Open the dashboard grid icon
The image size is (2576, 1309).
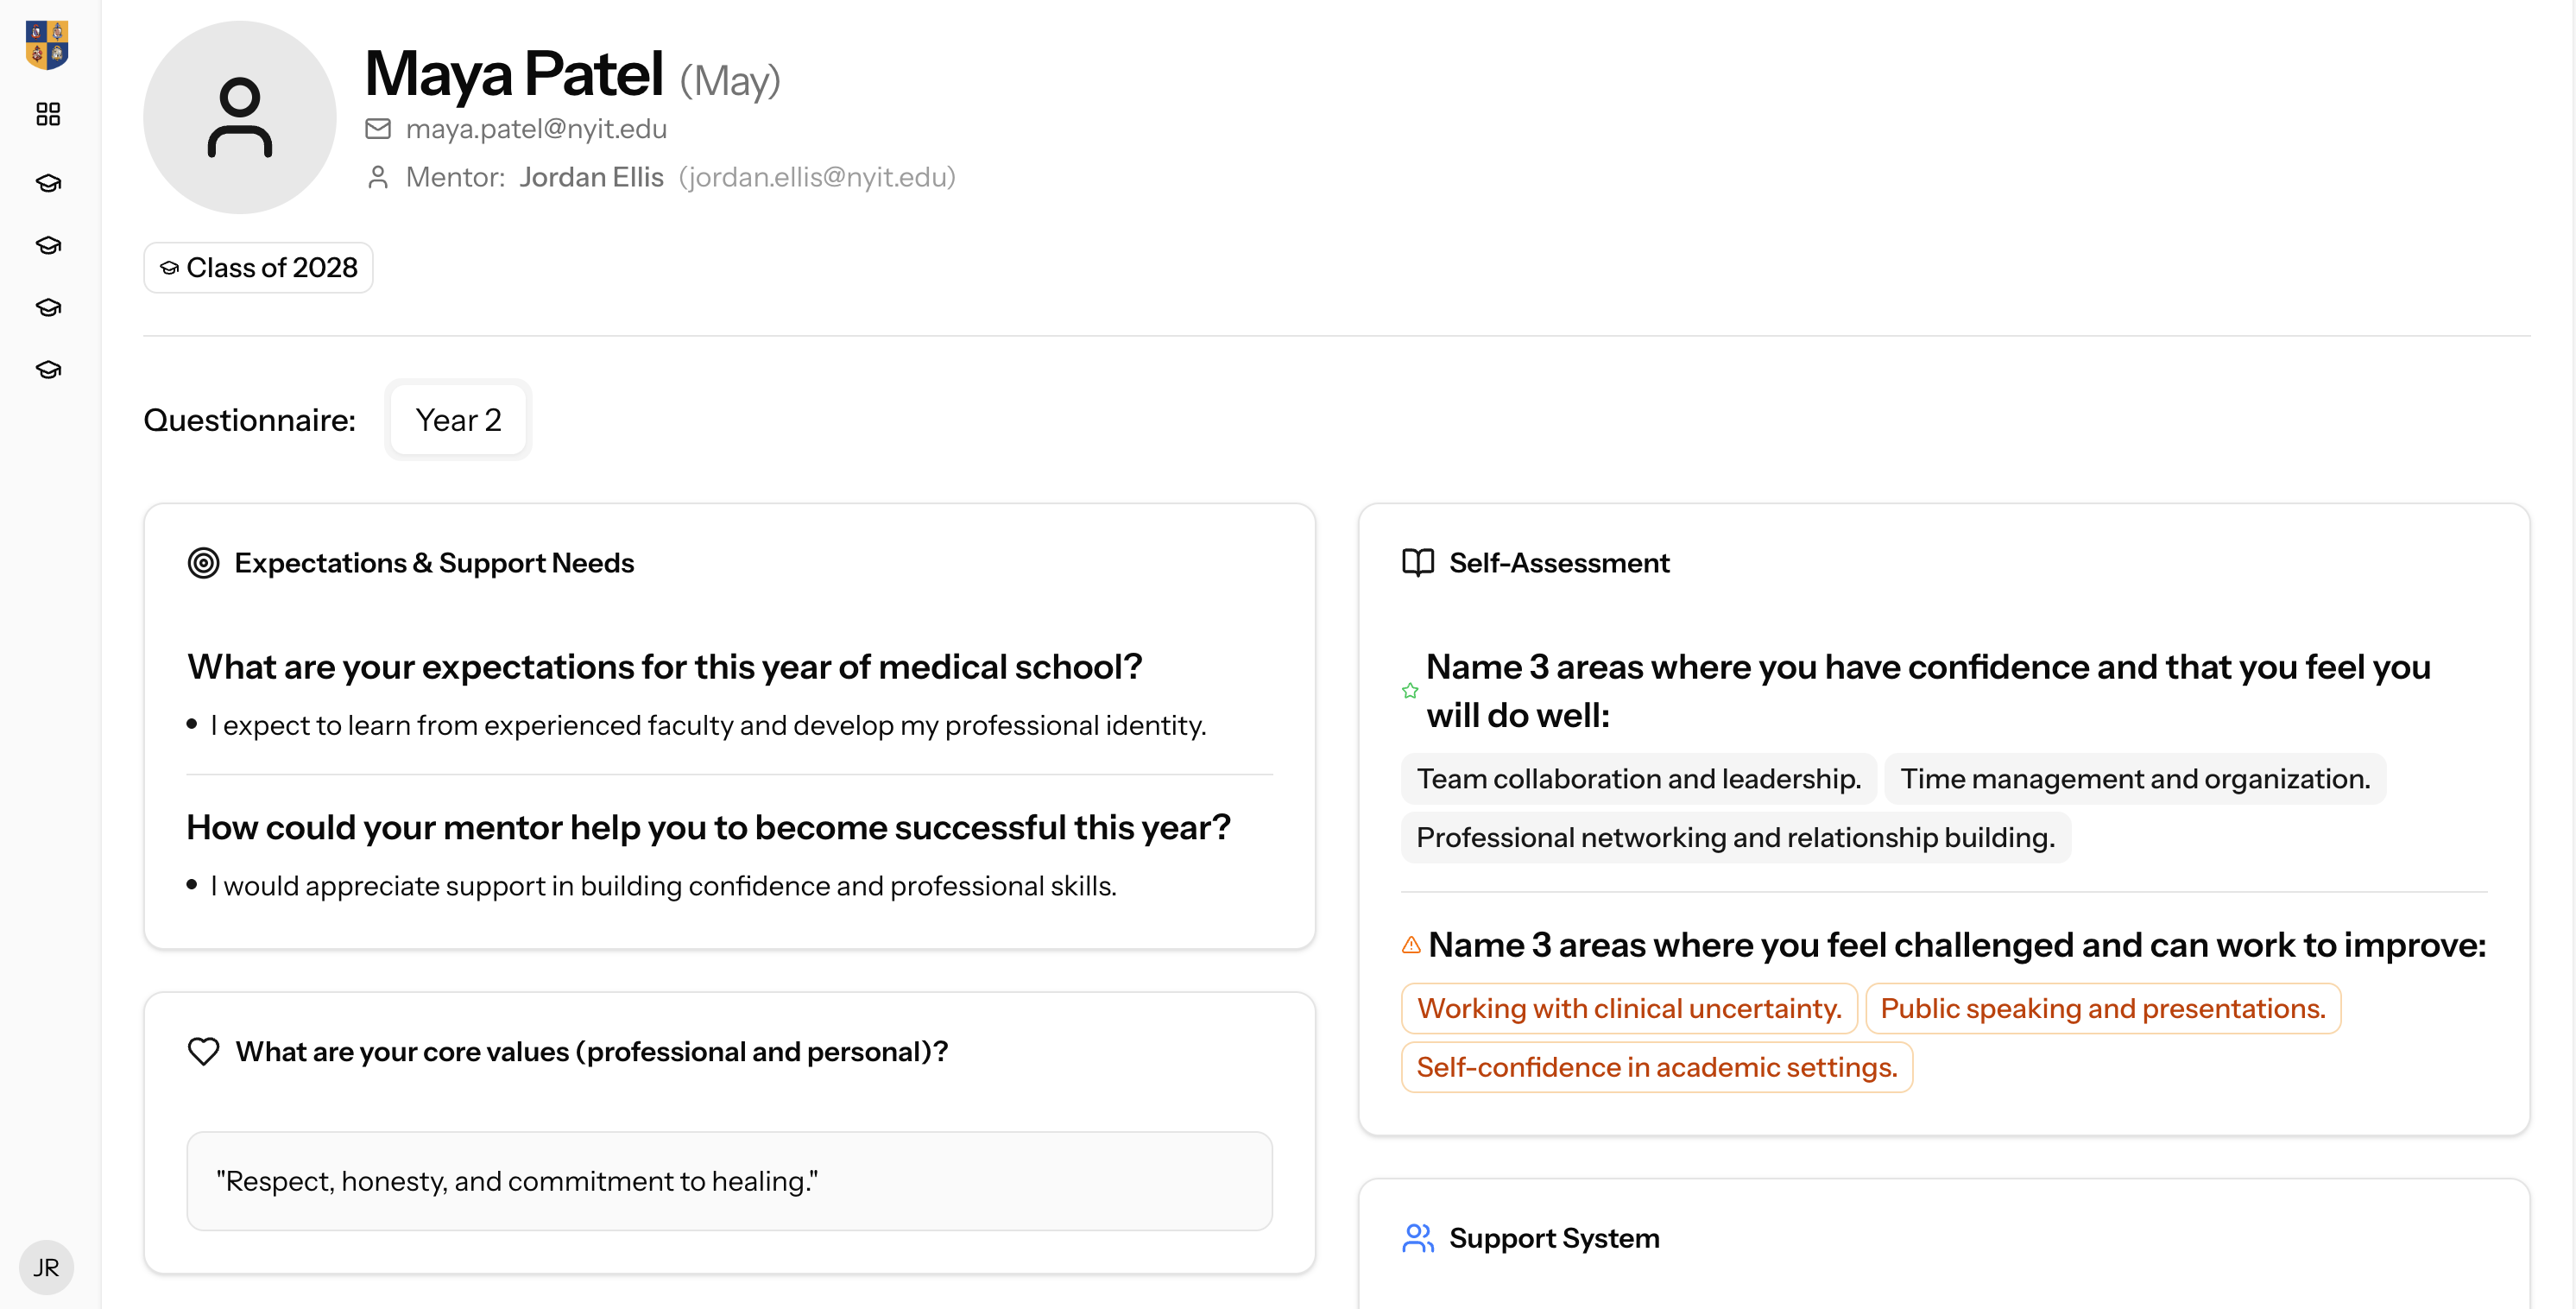tap(48, 114)
